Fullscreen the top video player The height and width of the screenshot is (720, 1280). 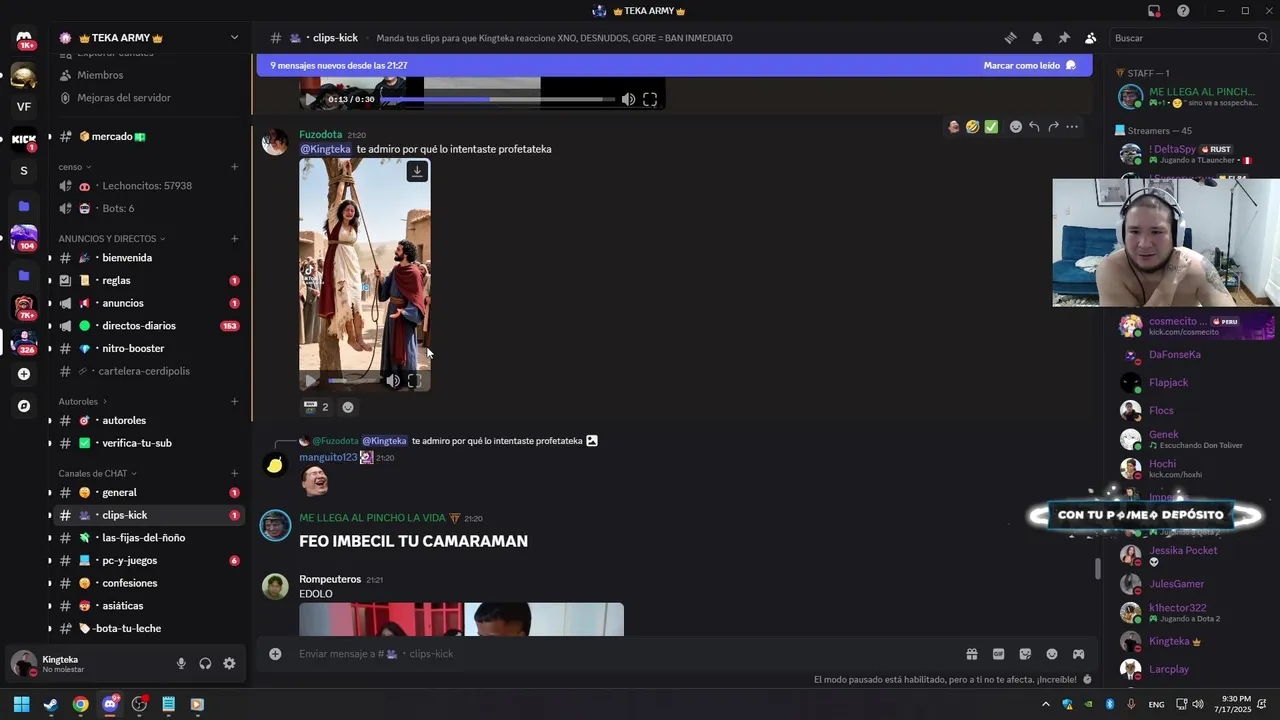650,99
